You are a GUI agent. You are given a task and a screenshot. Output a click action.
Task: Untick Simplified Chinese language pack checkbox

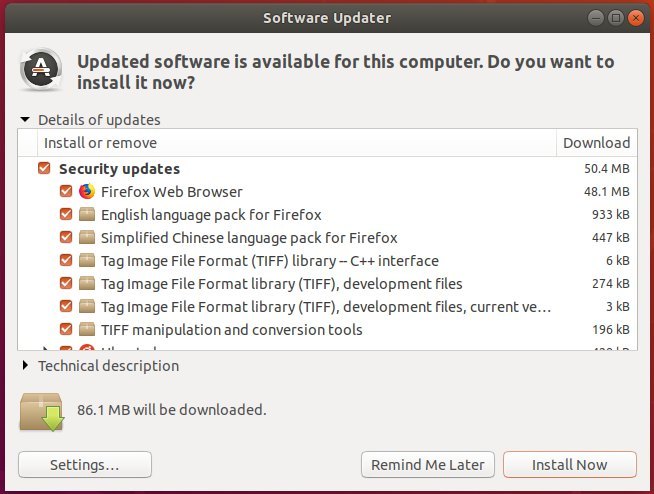[66, 237]
